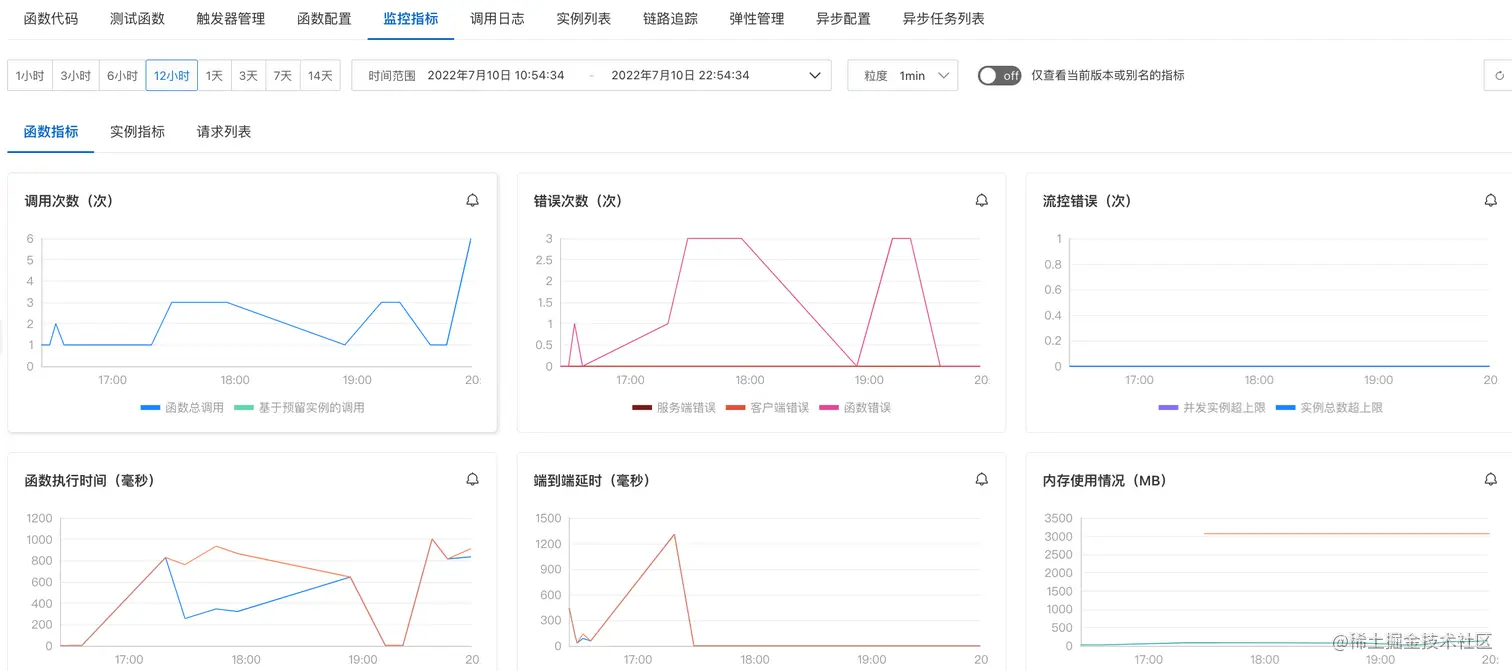
Task: Click the 错误次数（次） chart title
Action: [578, 201]
